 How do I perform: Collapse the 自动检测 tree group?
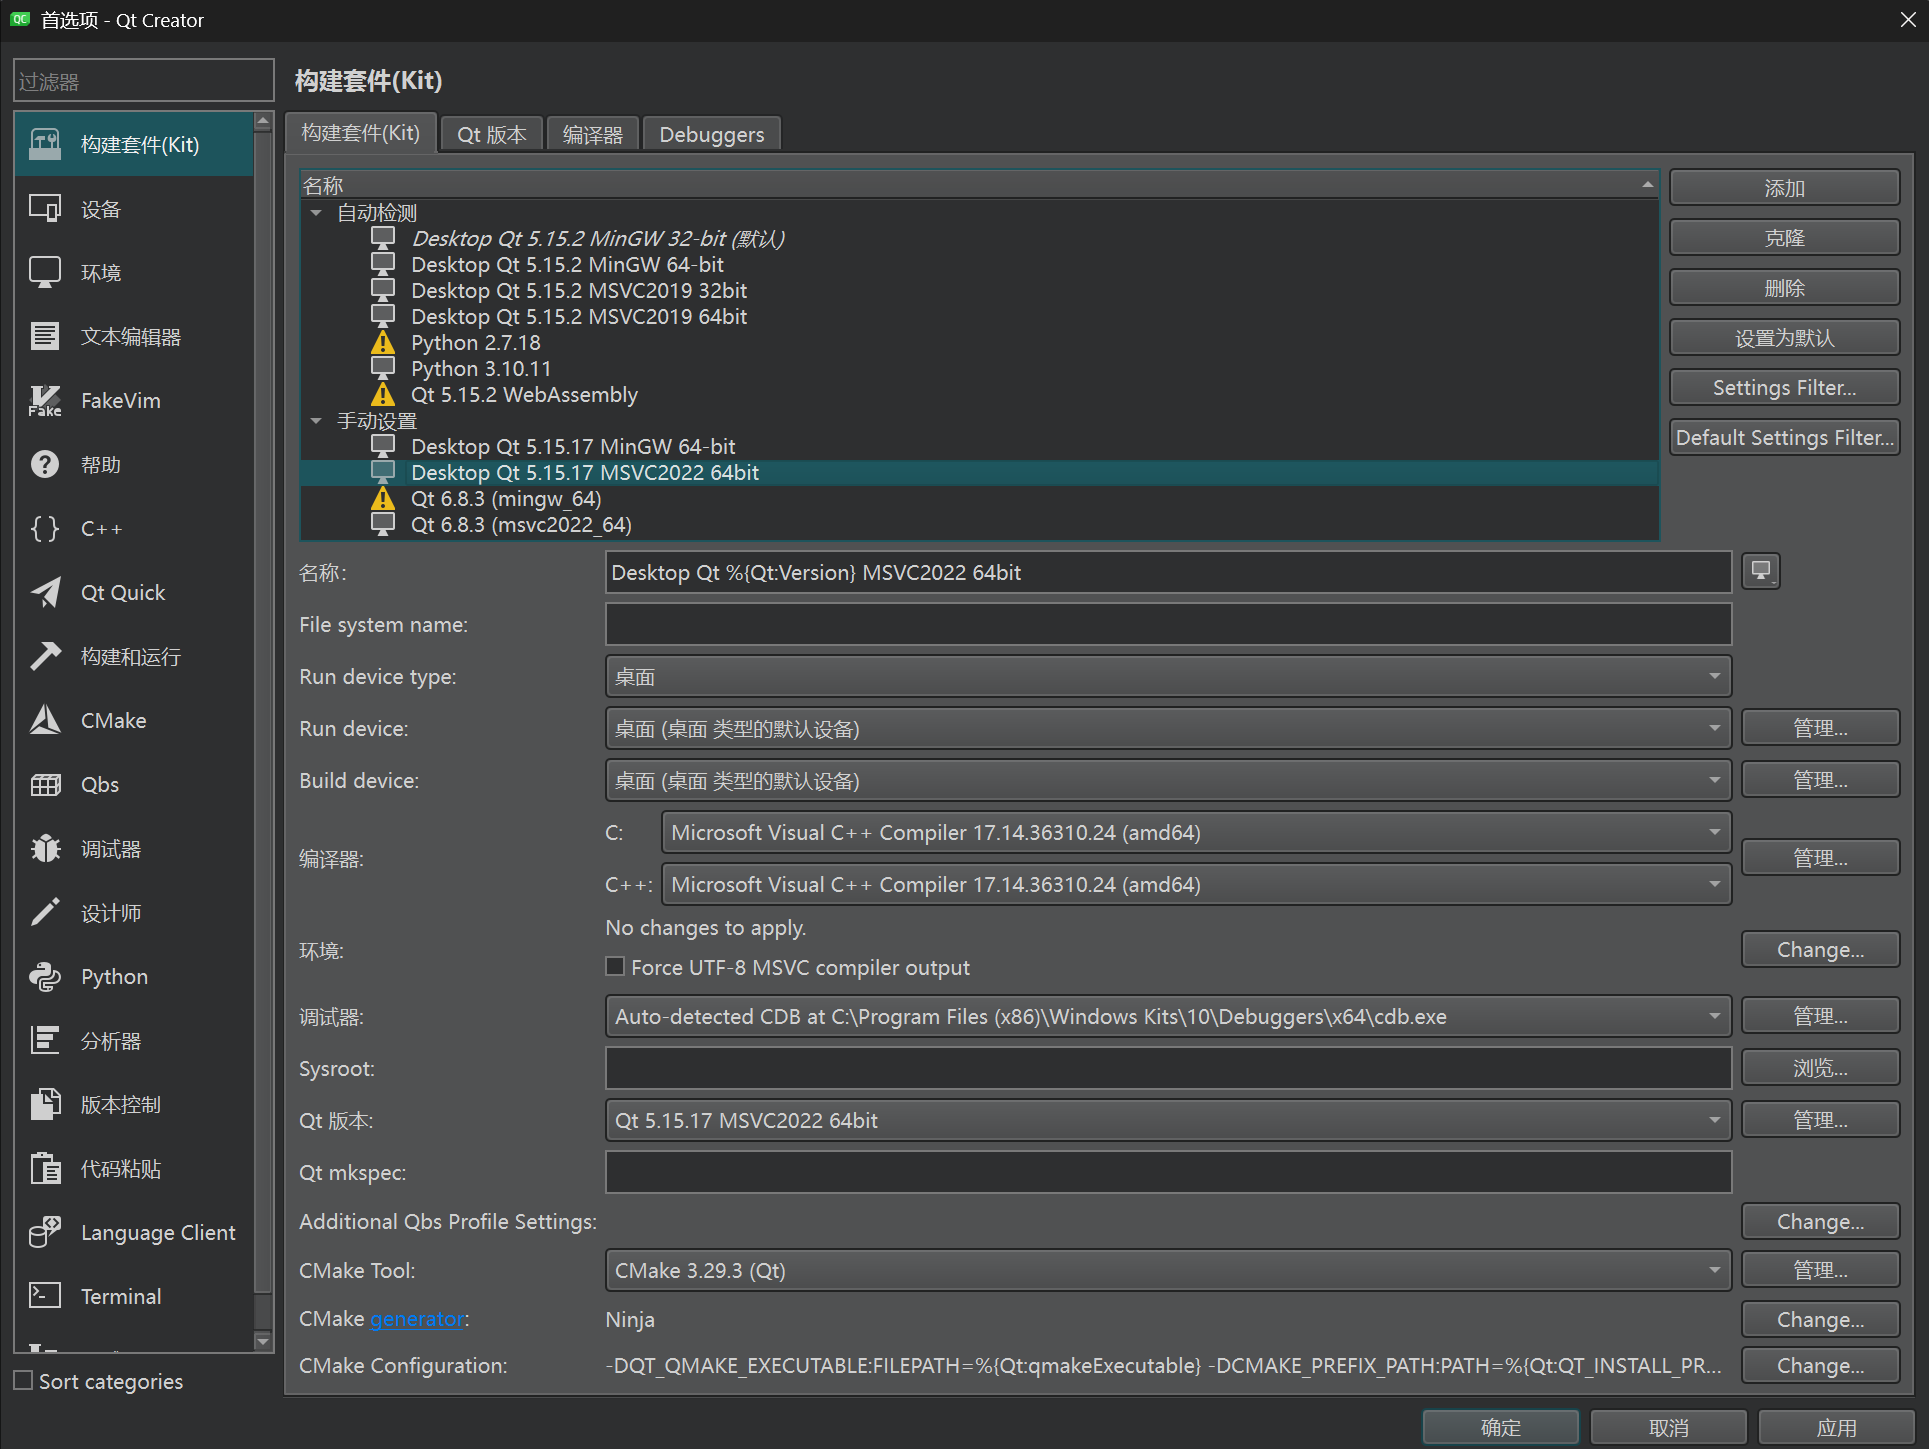(316, 213)
